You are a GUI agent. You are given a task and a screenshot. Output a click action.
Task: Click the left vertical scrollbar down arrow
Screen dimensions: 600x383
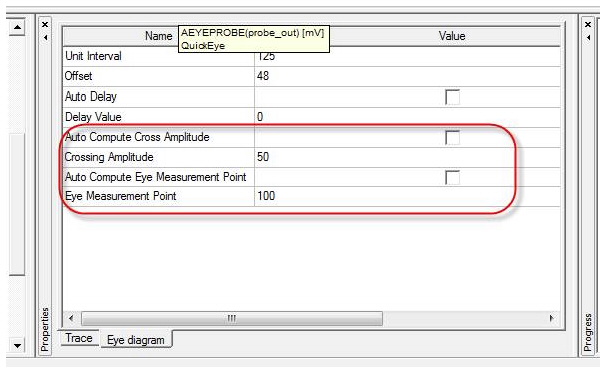(17, 346)
